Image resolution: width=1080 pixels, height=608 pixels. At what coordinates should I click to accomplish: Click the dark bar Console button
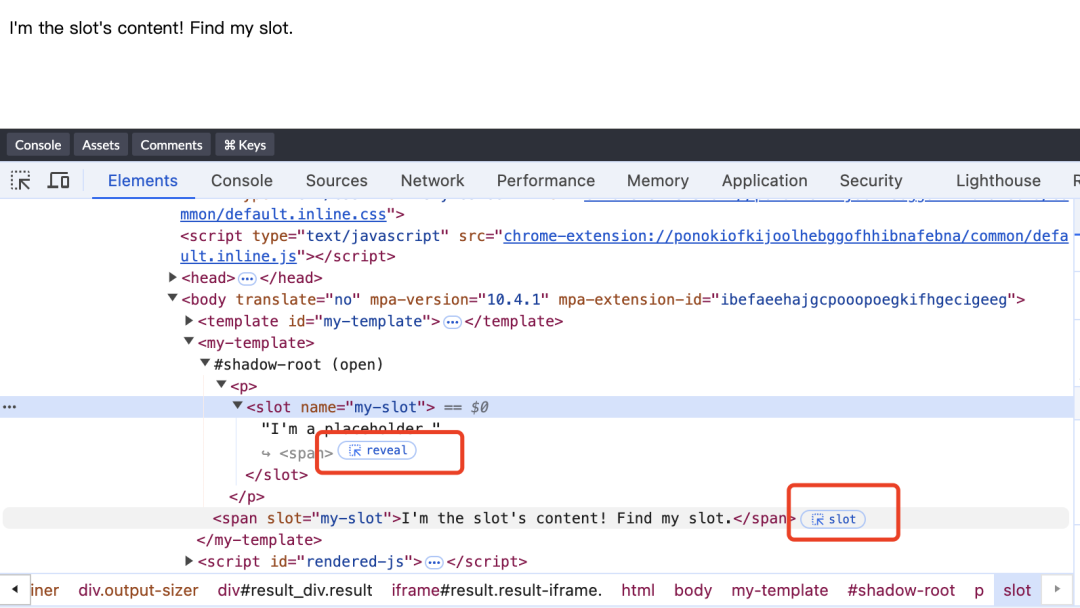tap(38, 145)
